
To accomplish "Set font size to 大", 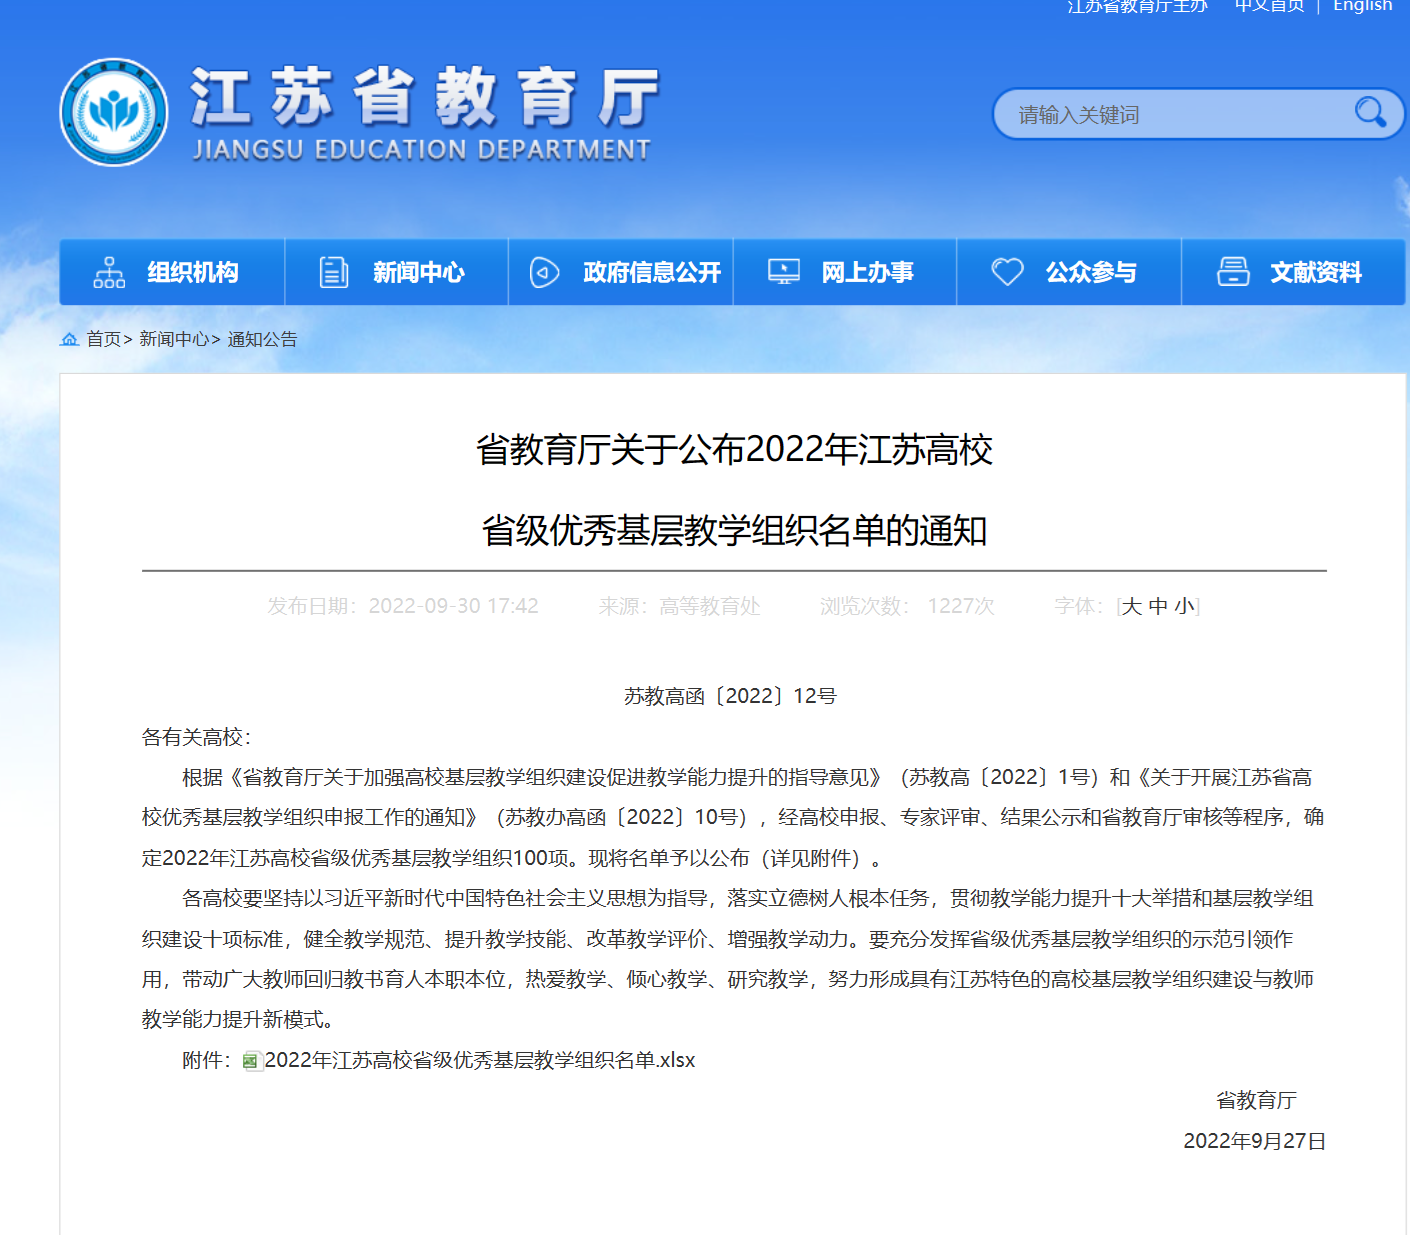I will pyautogui.click(x=1132, y=606).
